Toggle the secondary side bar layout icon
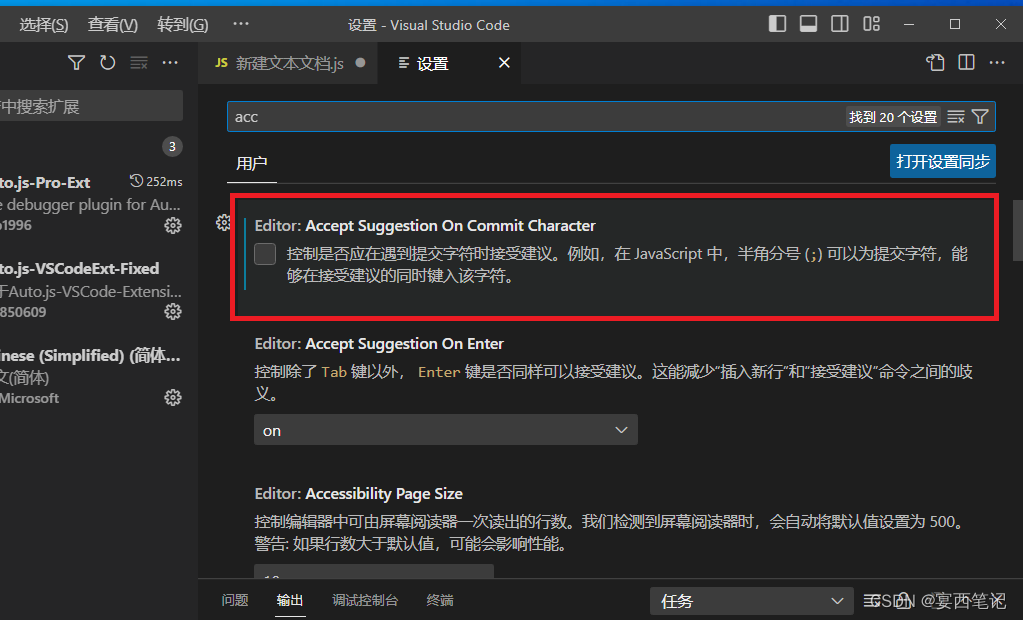The height and width of the screenshot is (620, 1023). [840, 24]
